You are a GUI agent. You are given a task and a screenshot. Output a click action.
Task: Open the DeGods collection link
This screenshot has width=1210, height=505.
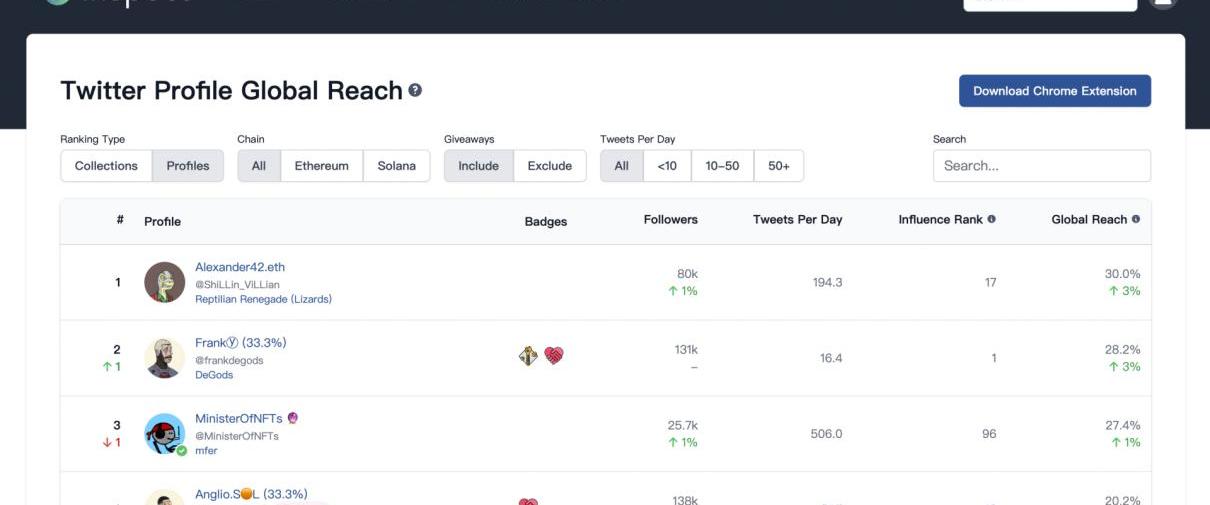pyautogui.click(x=214, y=375)
